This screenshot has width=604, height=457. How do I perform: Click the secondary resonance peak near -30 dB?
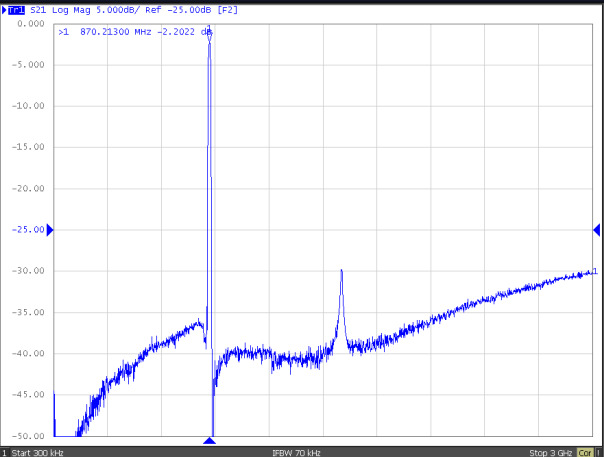[342, 271]
